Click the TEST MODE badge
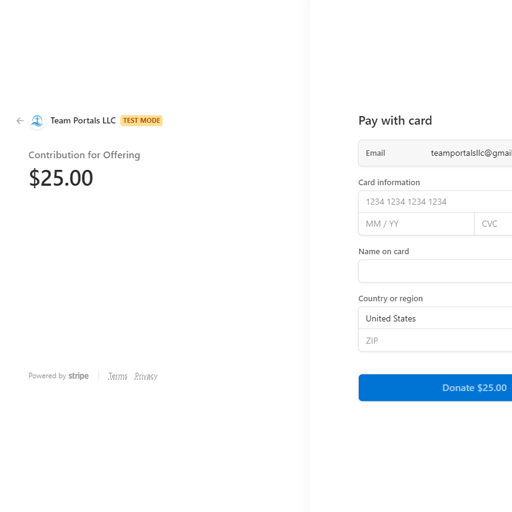The height and width of the screenshot is (512, 512). point(141,120)
